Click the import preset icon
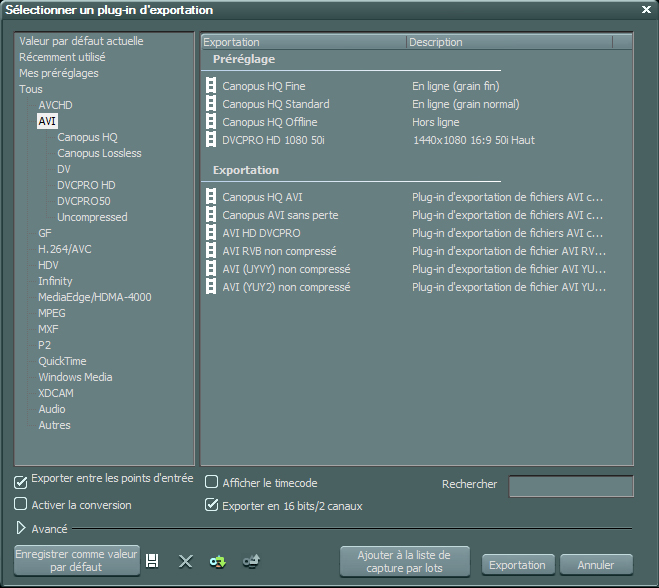 218,562
